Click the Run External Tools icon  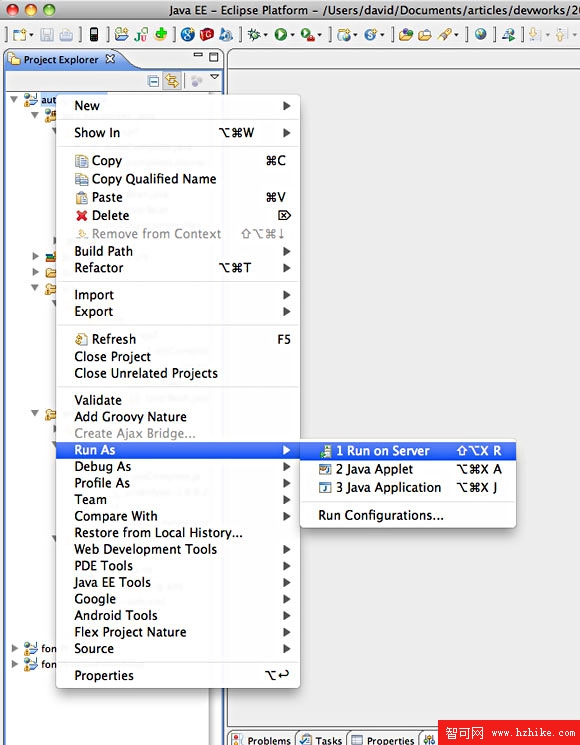pyautogui.click(x=308, y=35)
